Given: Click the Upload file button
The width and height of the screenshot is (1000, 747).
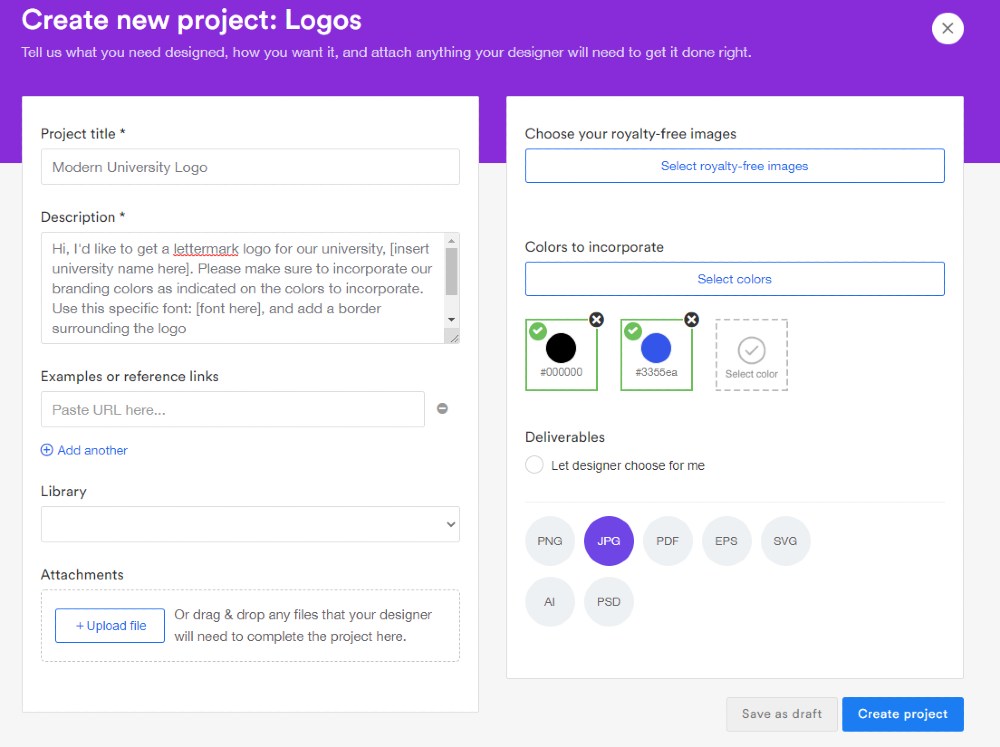Looking at the screenshot, I should [x=110, y=626].
